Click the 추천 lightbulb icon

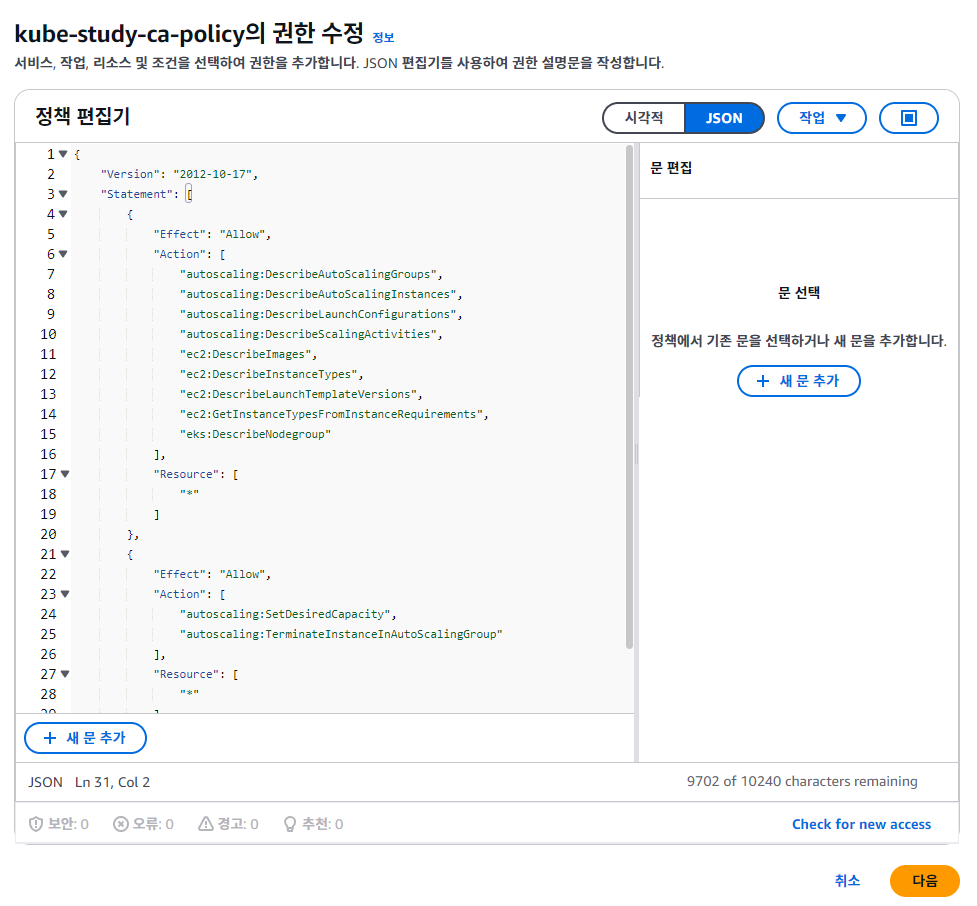290,824
